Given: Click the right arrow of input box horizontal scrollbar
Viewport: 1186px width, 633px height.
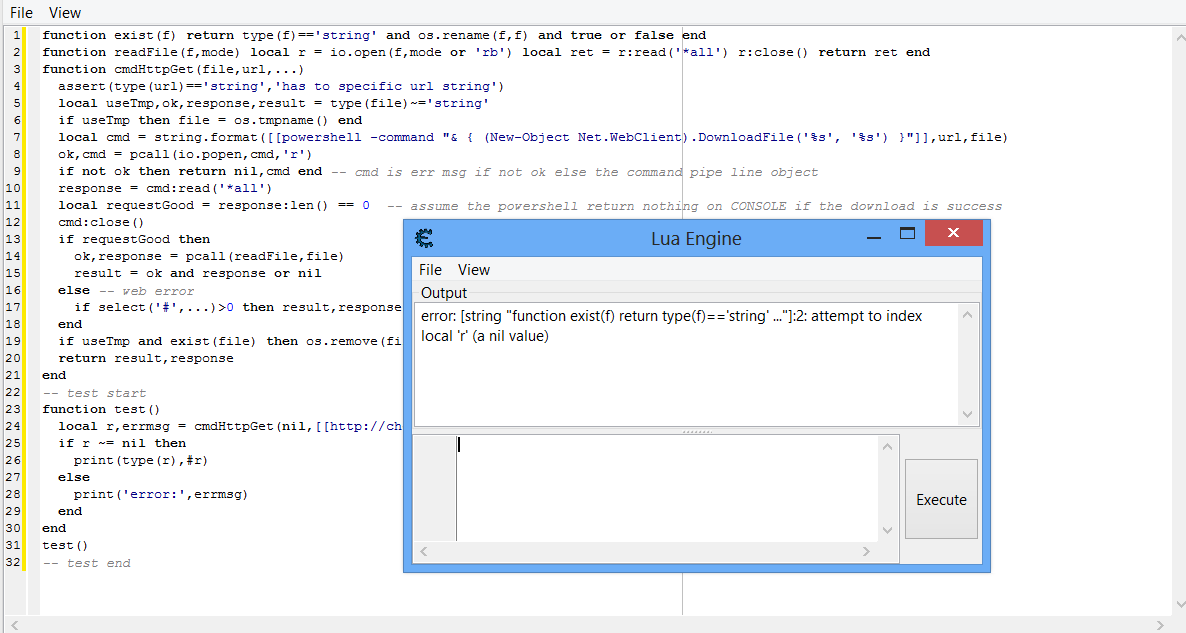Looking at the screenshot, I should 866,552.
